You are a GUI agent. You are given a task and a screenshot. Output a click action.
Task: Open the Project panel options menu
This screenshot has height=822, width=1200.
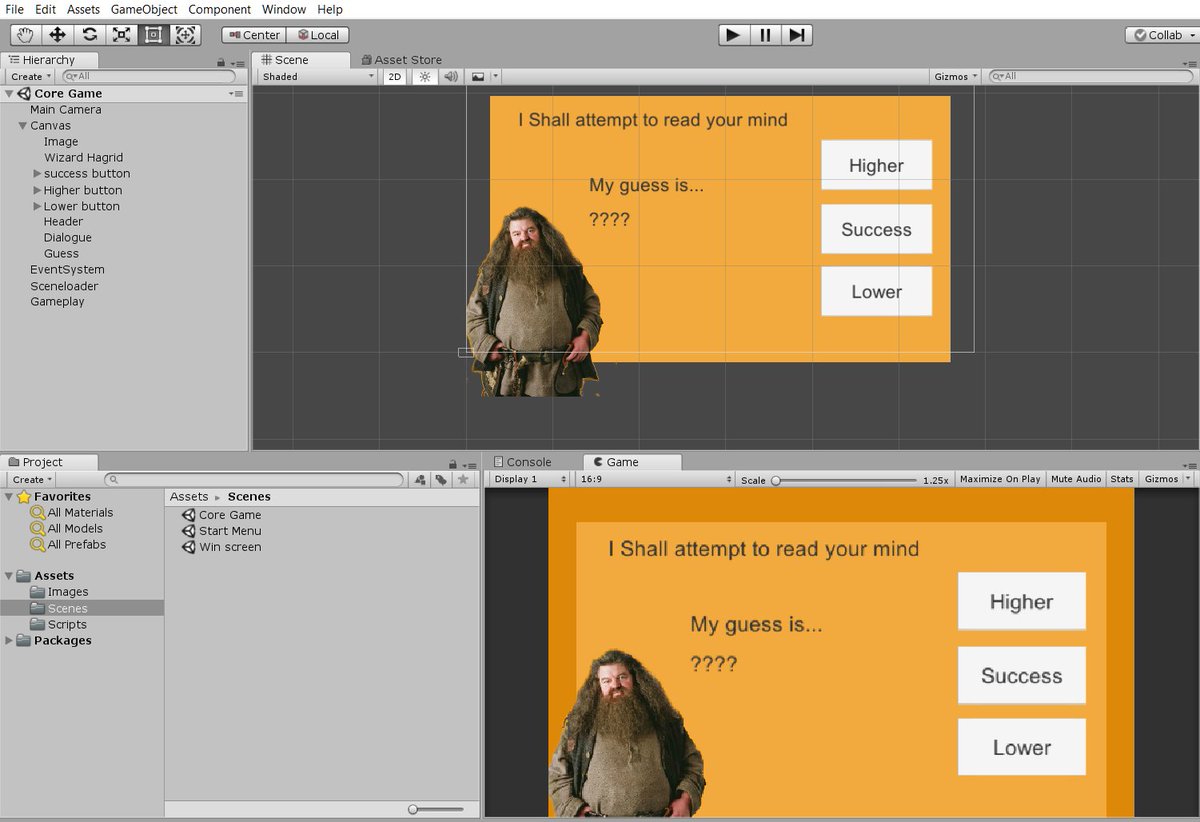pos(469,464)
